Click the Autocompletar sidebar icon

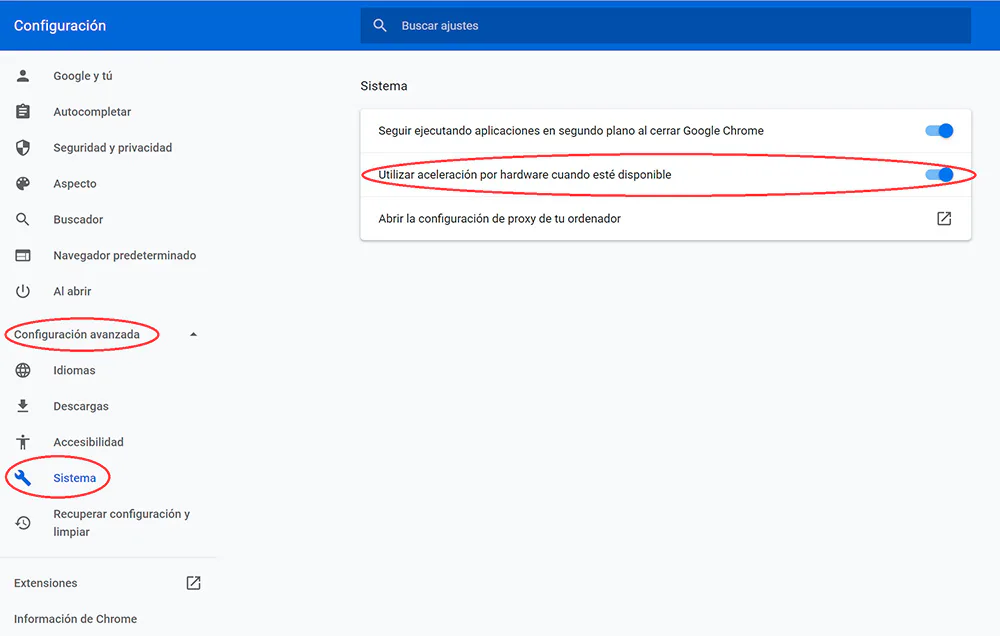click(x=22, y=111)
